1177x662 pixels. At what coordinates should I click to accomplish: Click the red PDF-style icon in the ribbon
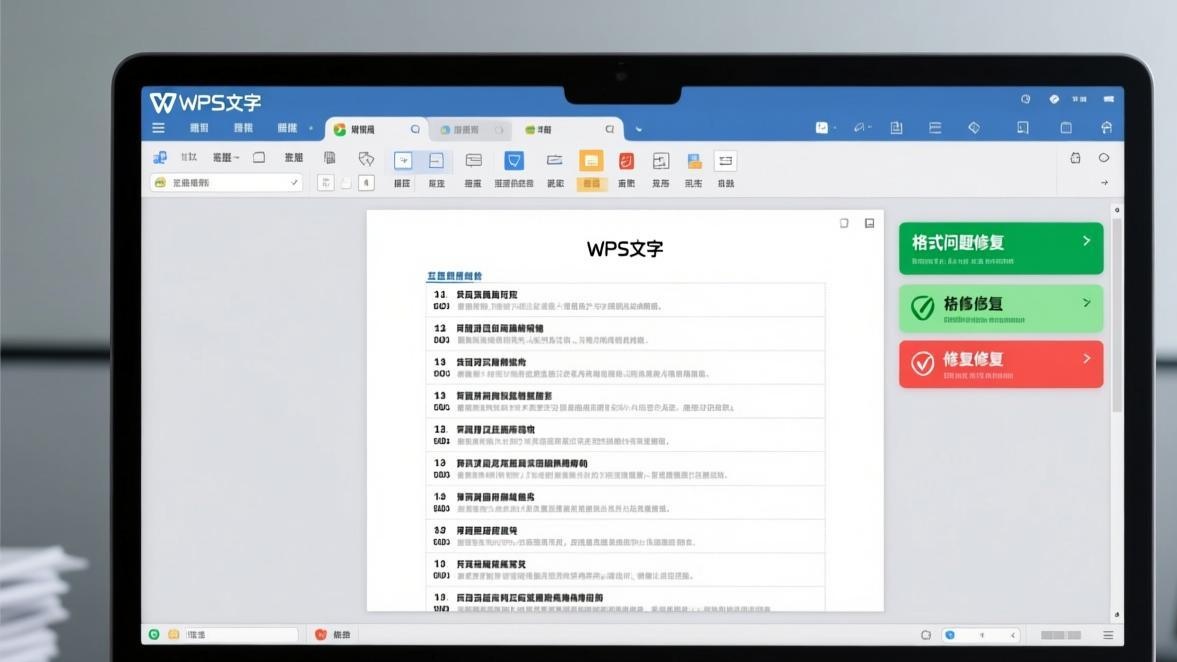626,161
